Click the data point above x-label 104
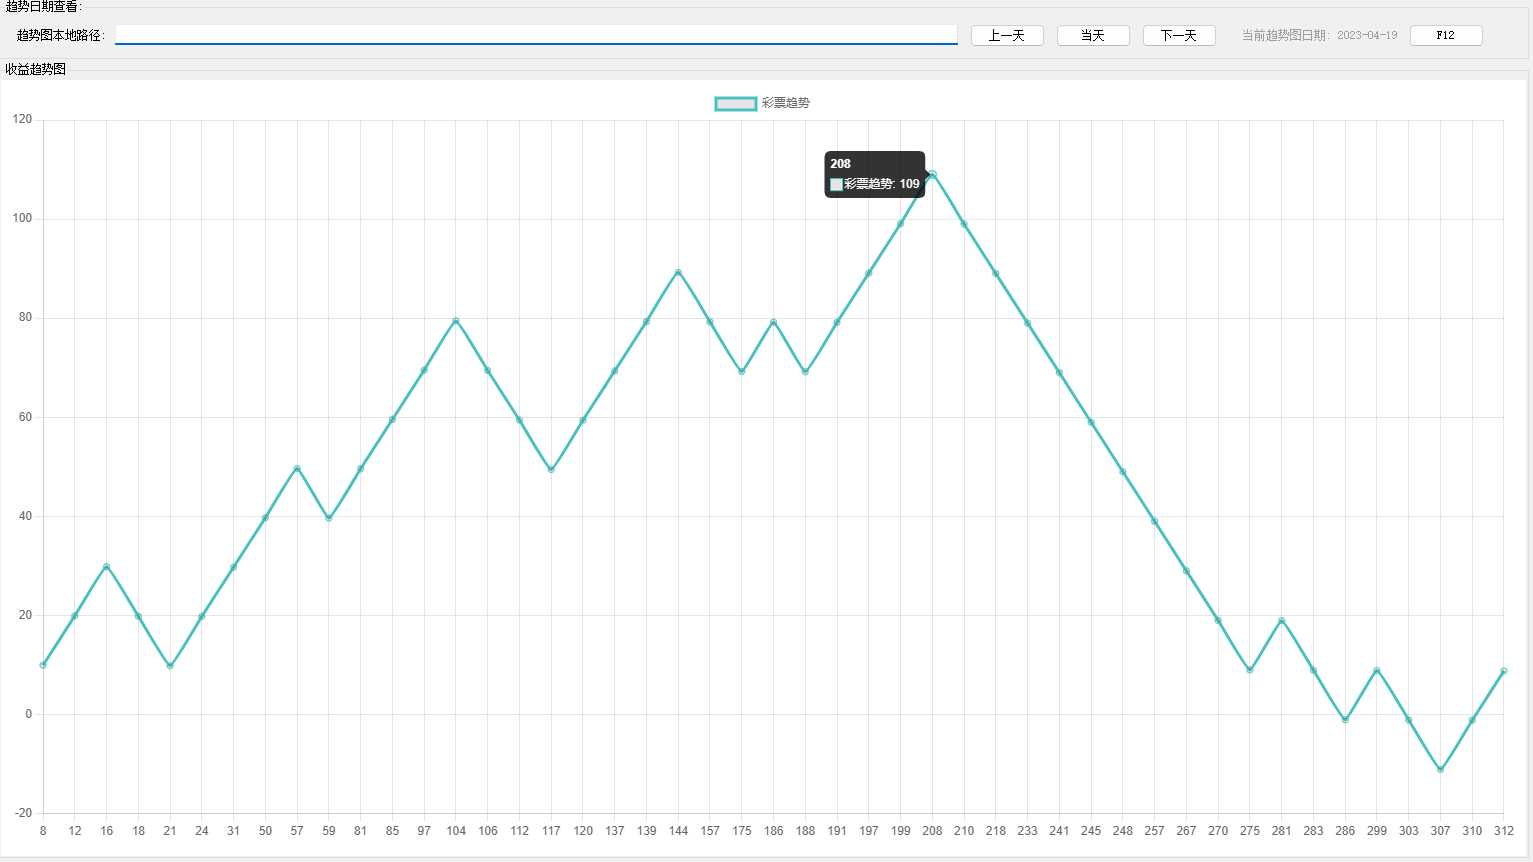 click(456, 321)
